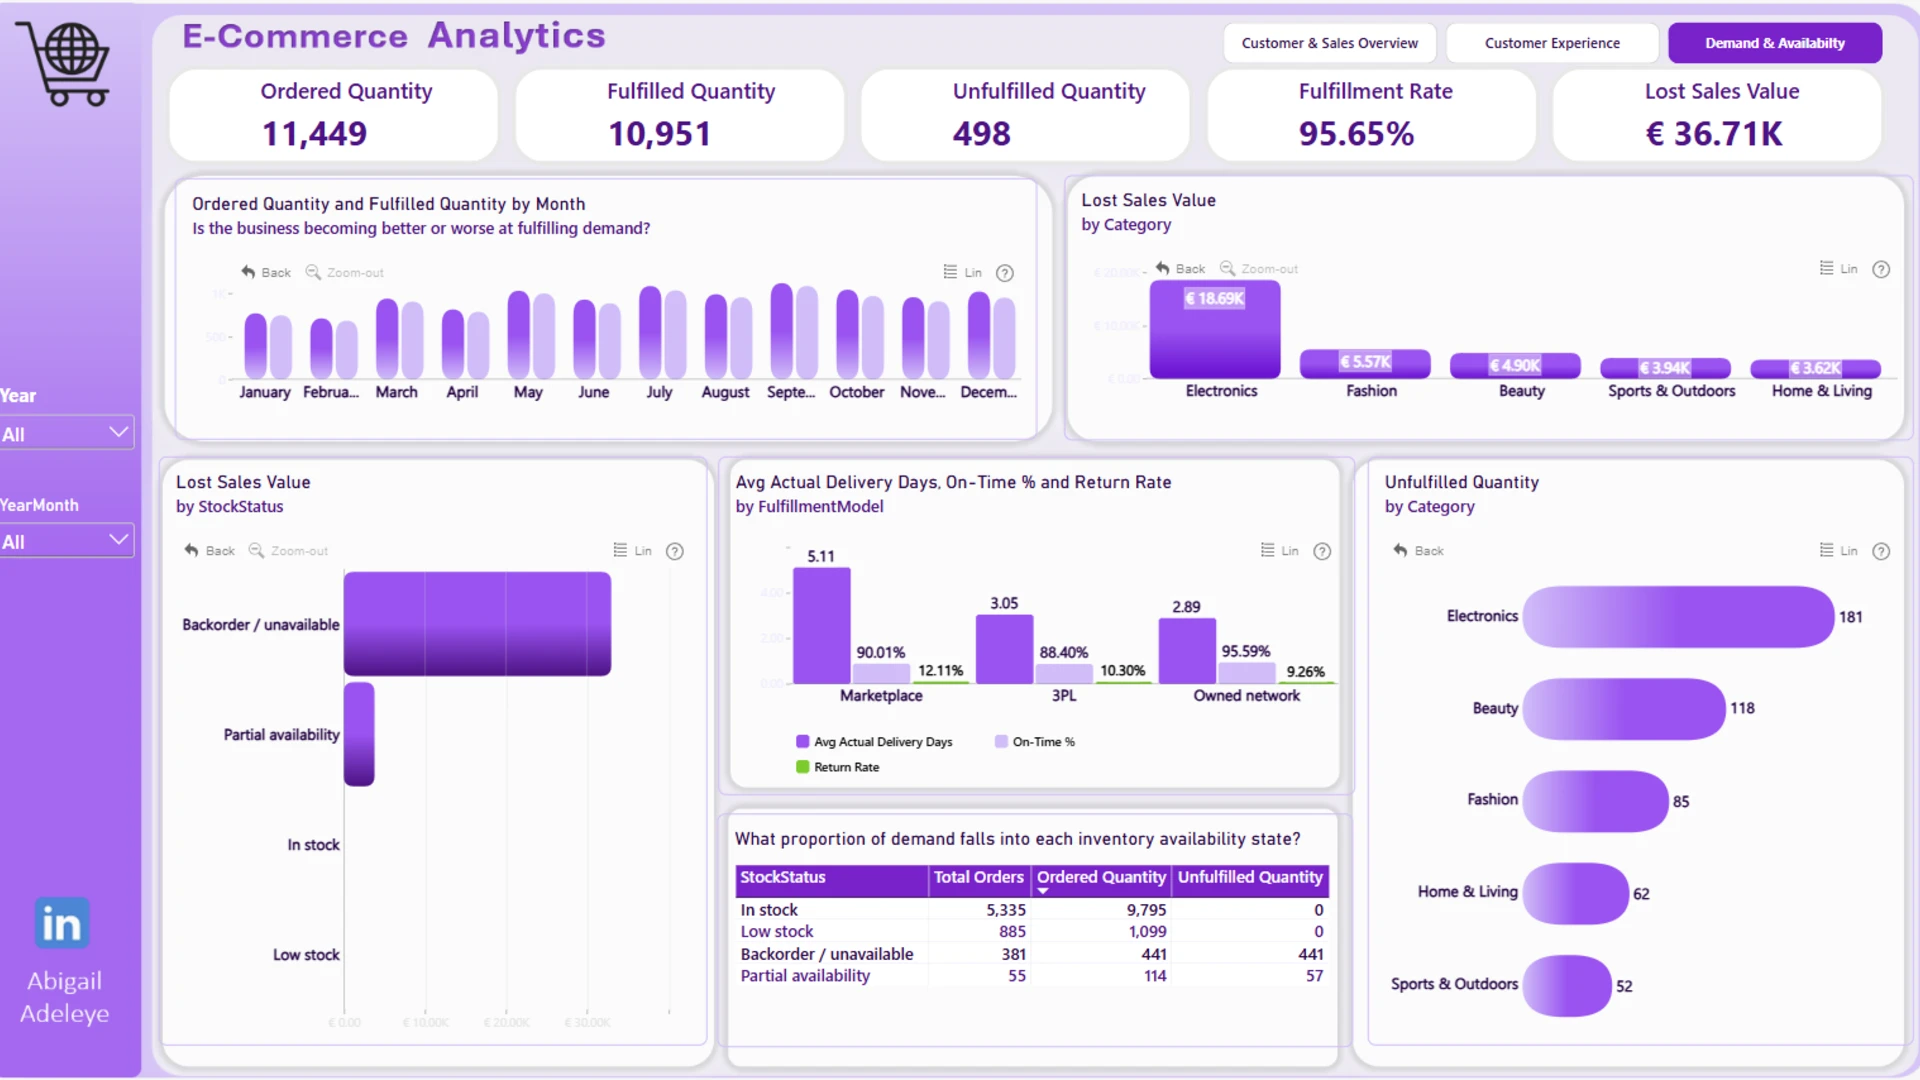
Task: Select the July ordered quantity bar
Action: [x=650, y=332]
